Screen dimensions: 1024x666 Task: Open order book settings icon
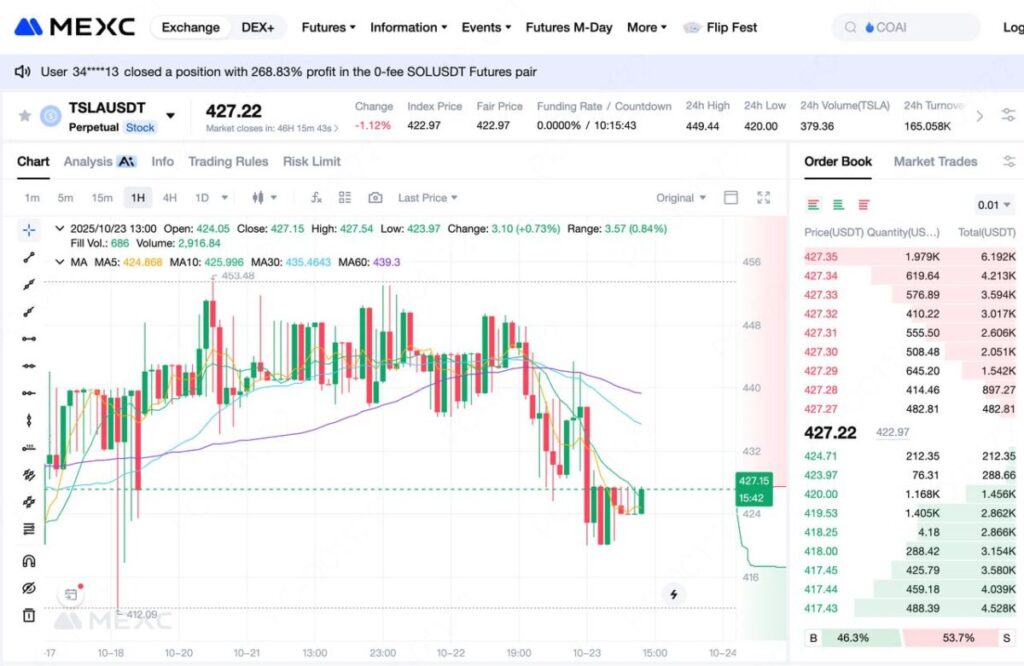point(1008,161)
